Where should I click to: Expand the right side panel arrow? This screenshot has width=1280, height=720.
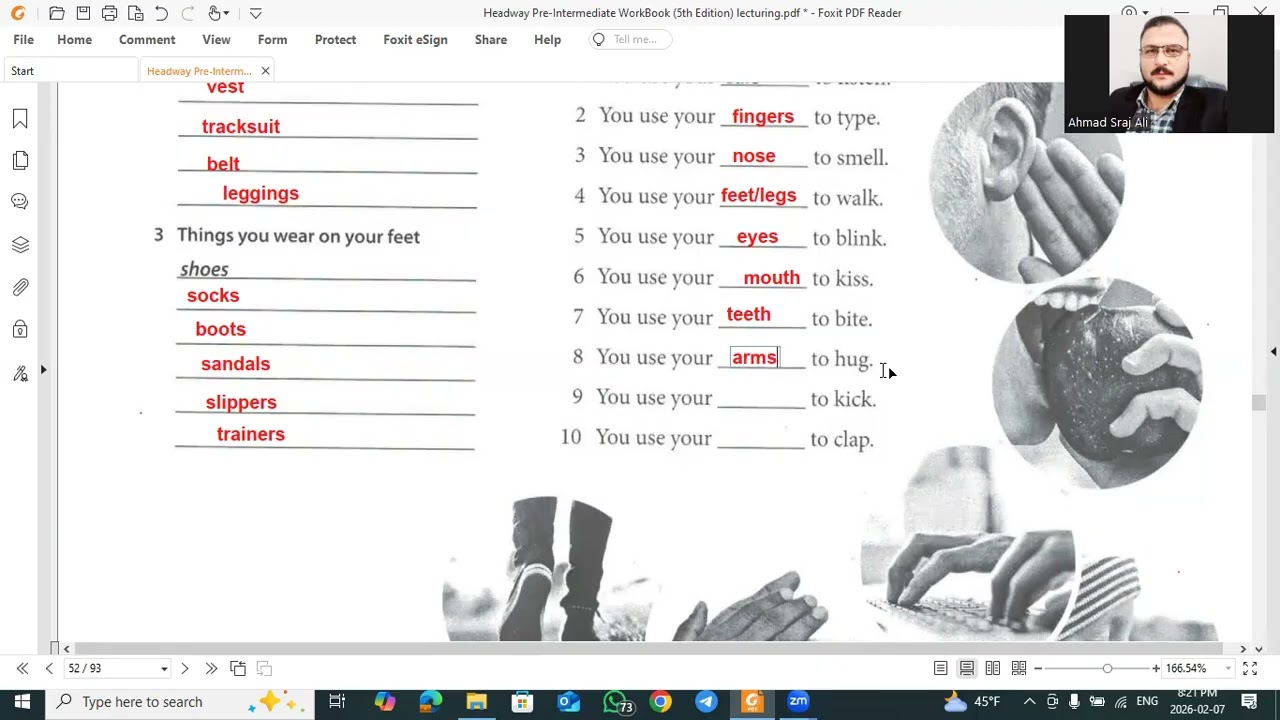click(x=1273, y=352)
